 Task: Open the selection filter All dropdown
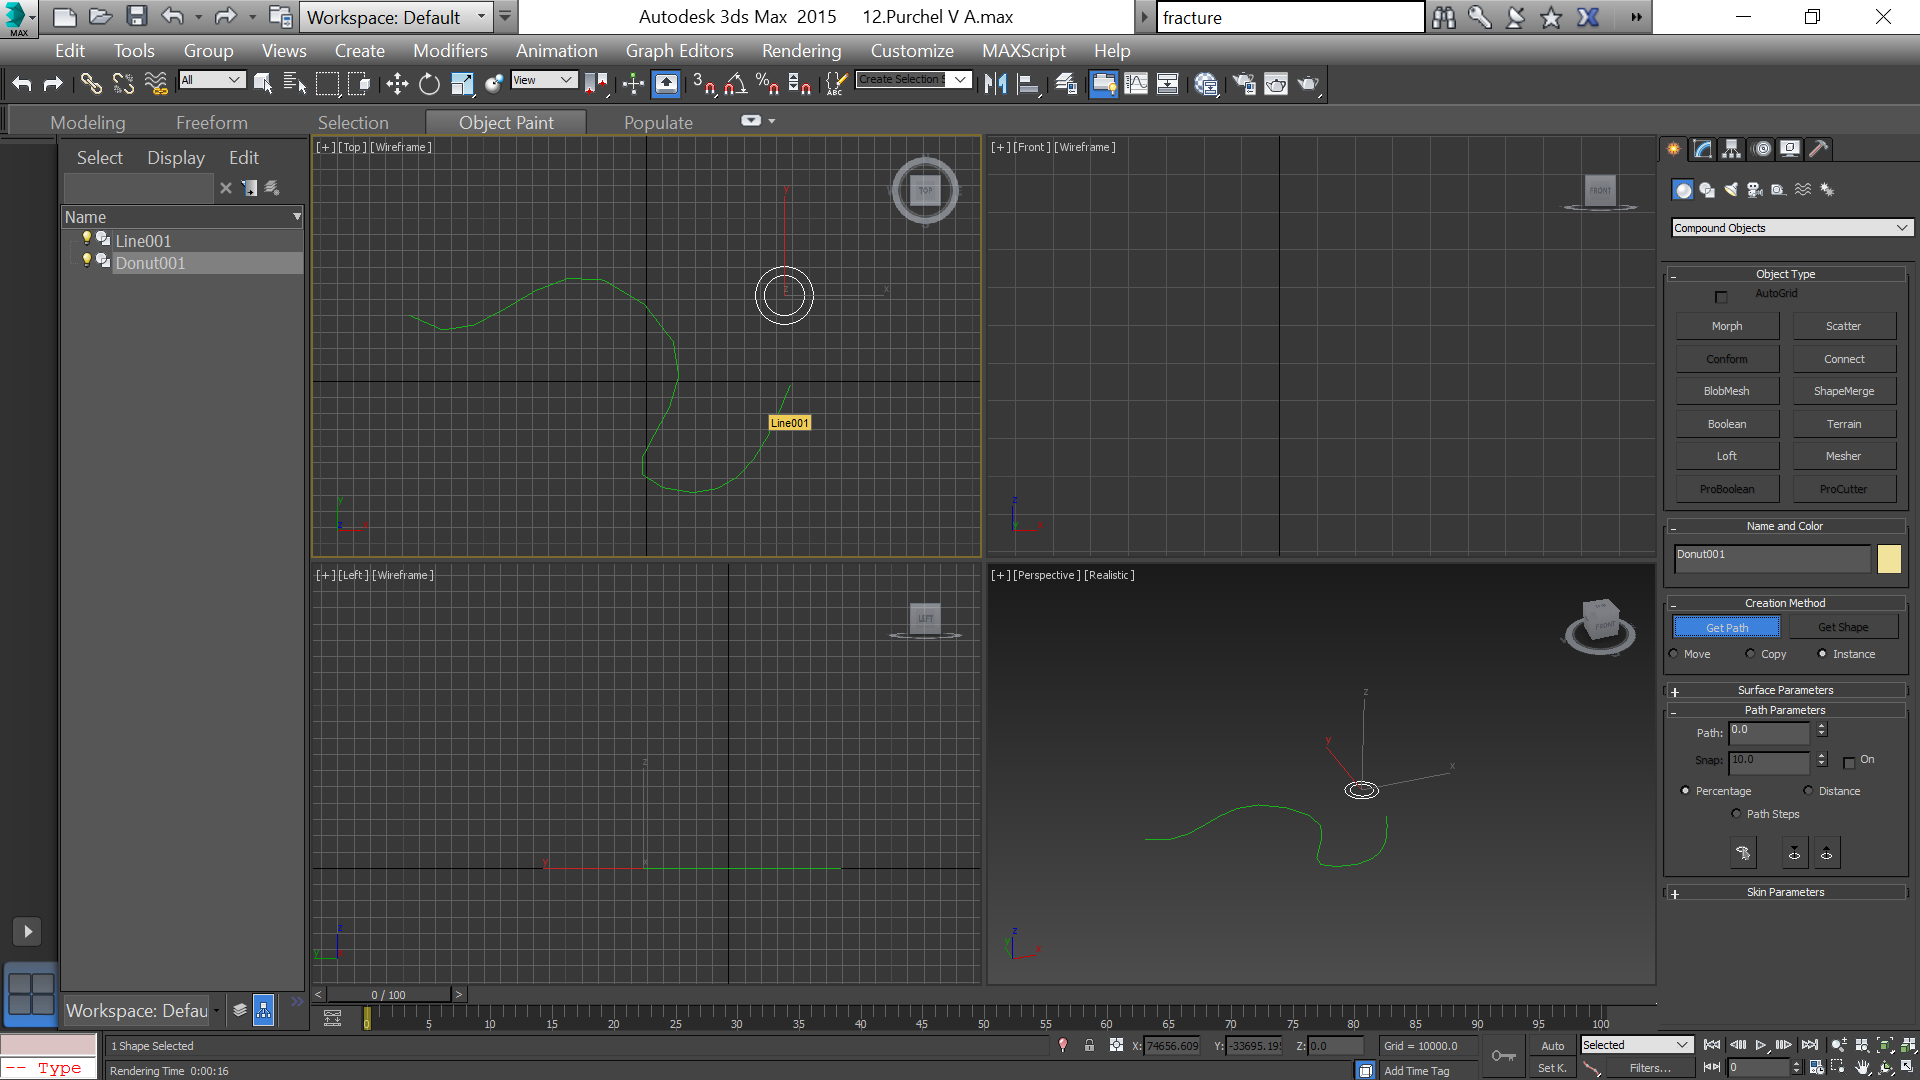(212, 80)
